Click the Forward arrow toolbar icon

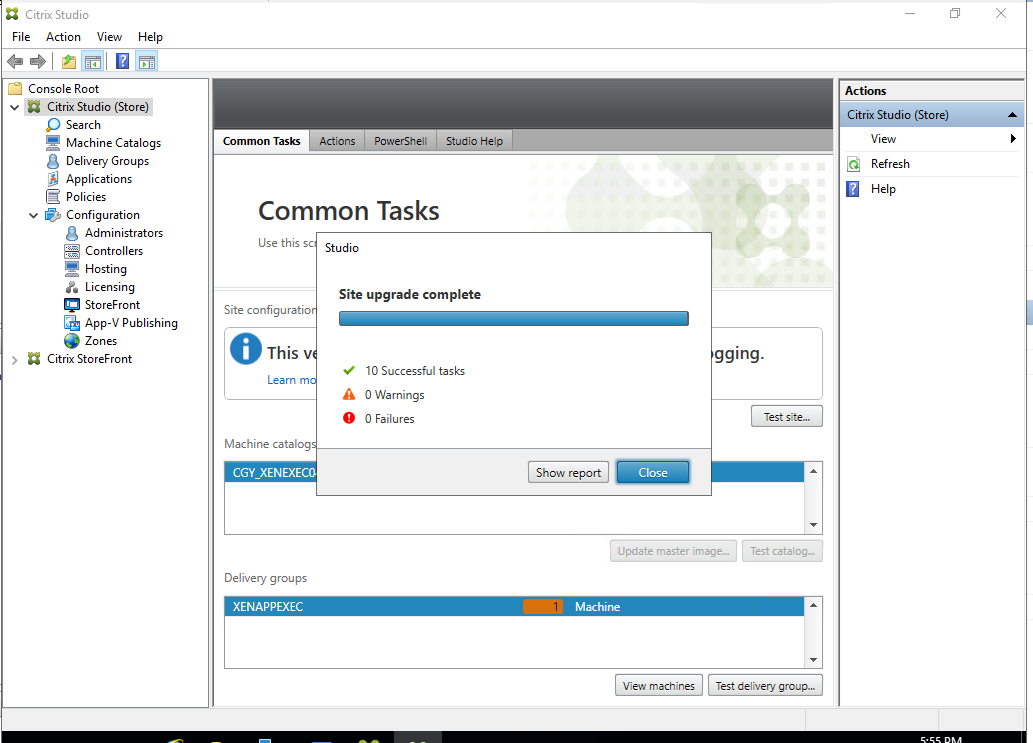coord(38,62)
